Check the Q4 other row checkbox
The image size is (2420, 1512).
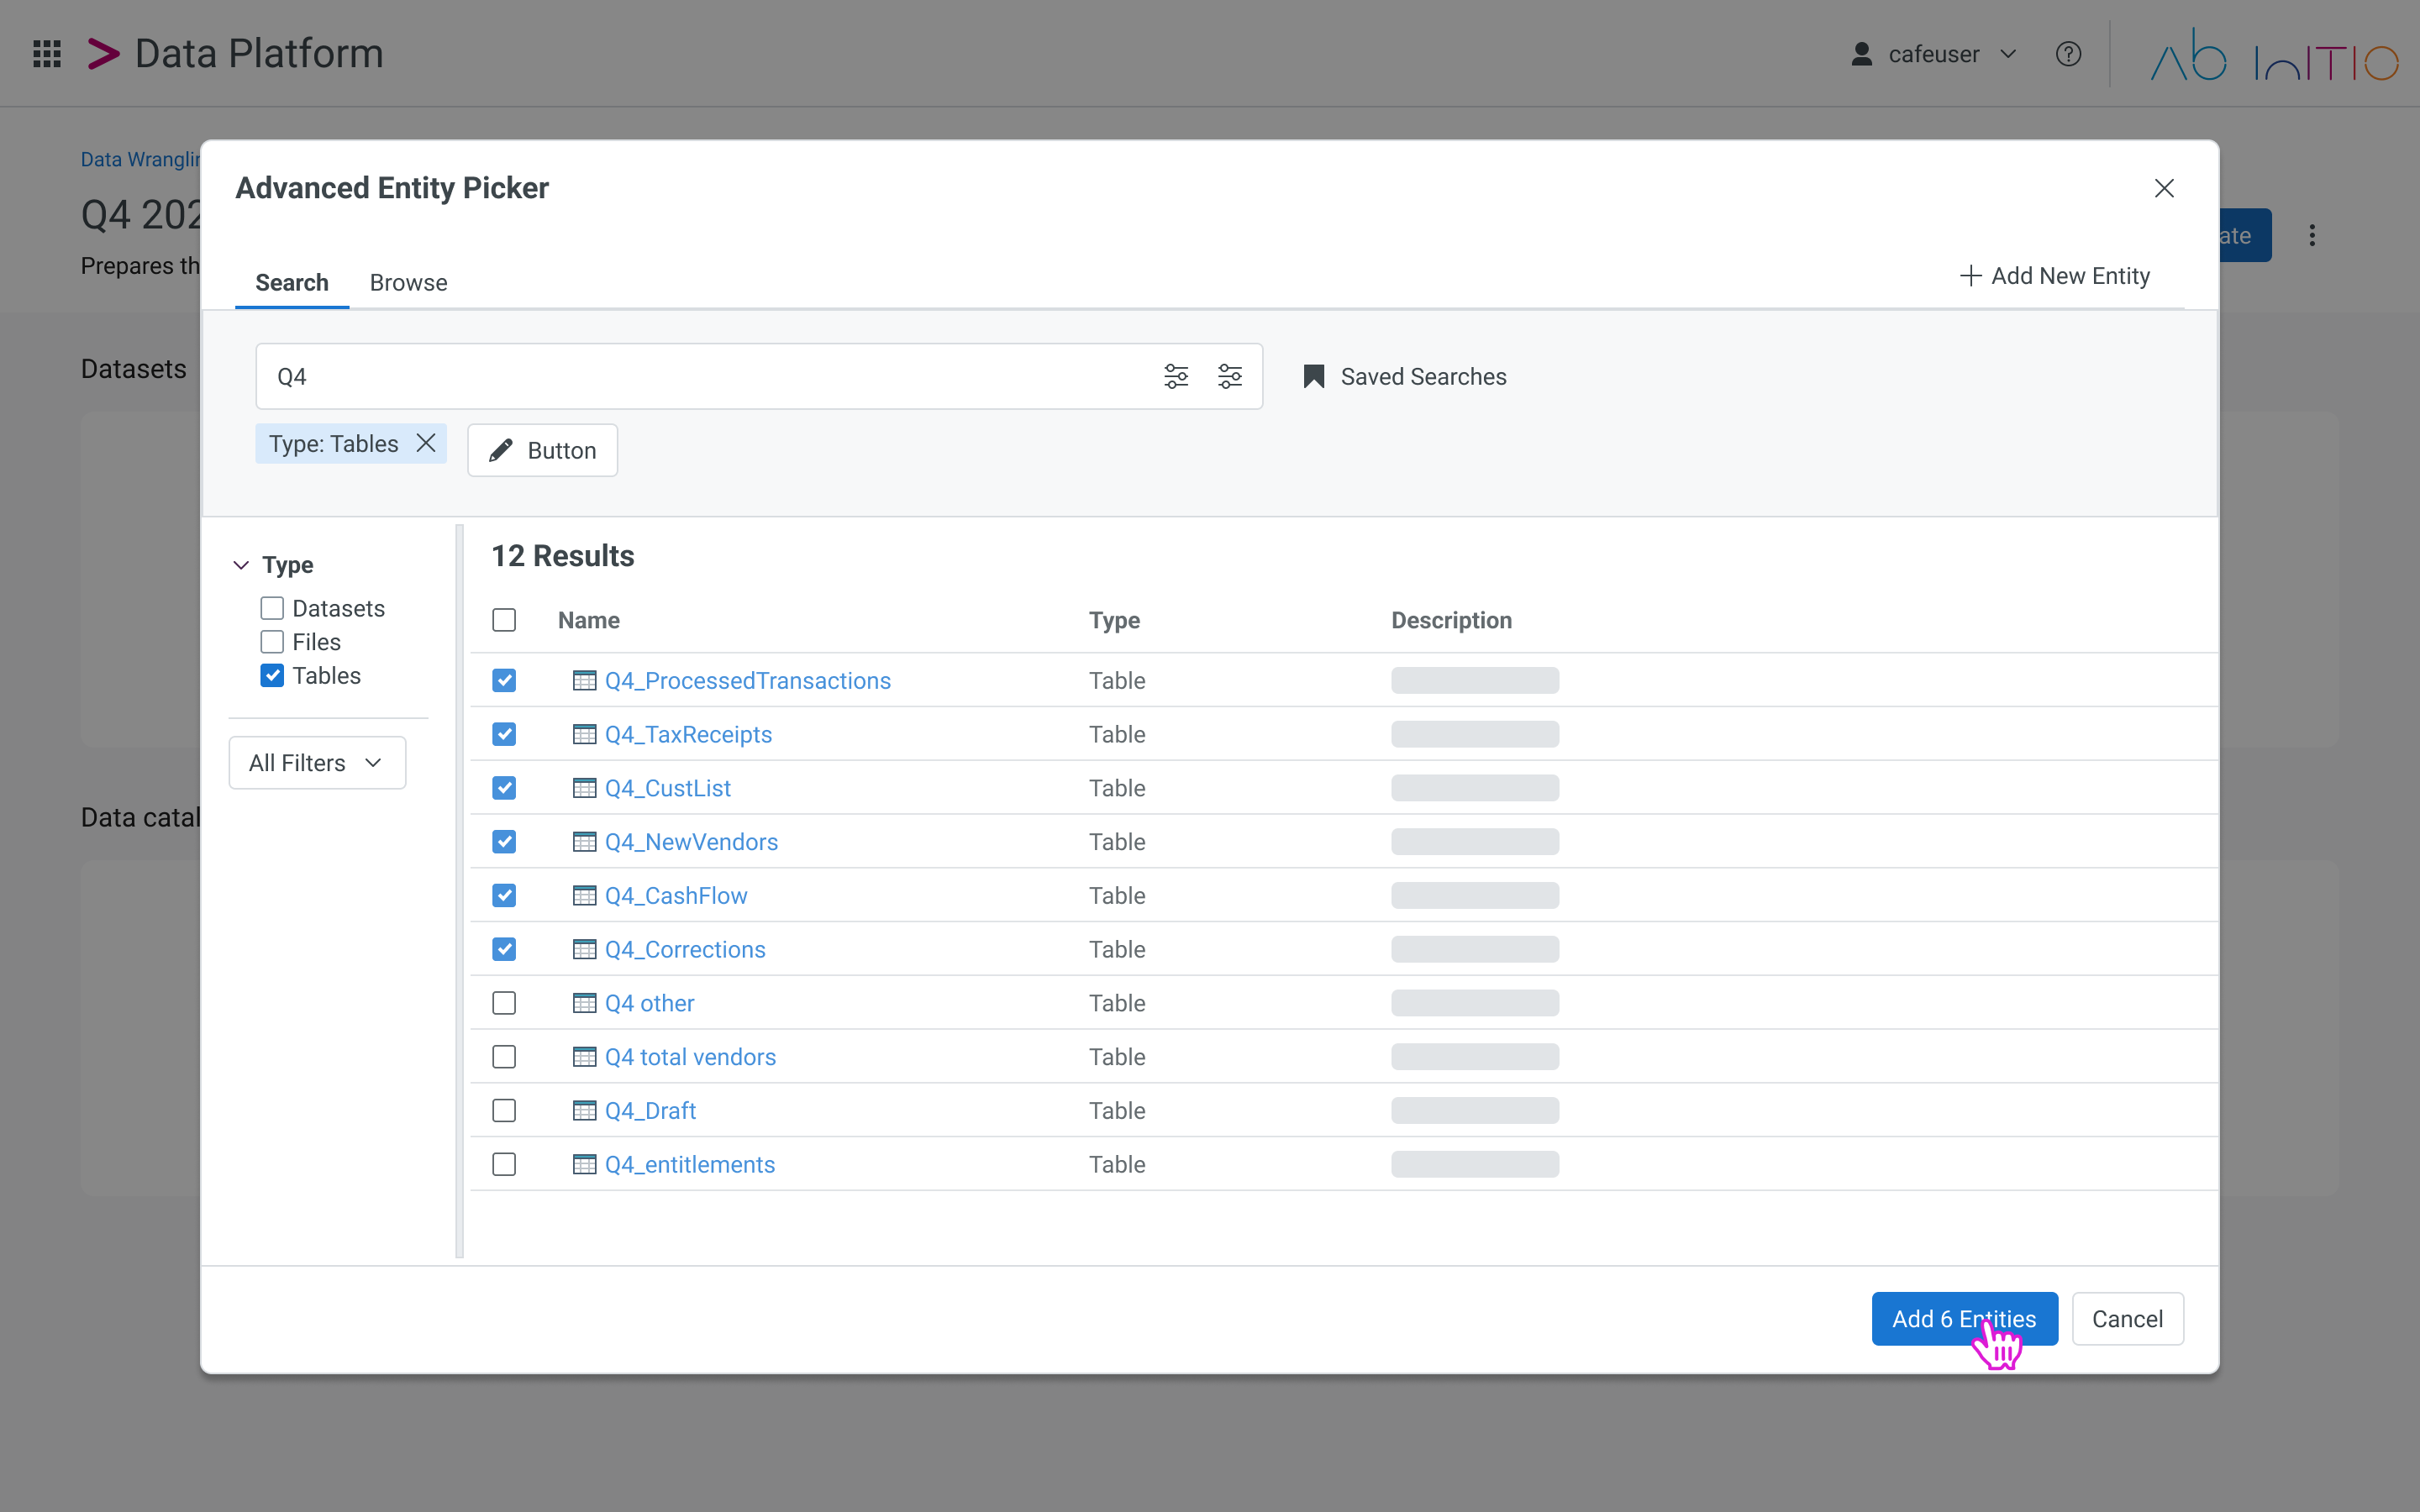pyautogui.click(x=504, y=1003)
